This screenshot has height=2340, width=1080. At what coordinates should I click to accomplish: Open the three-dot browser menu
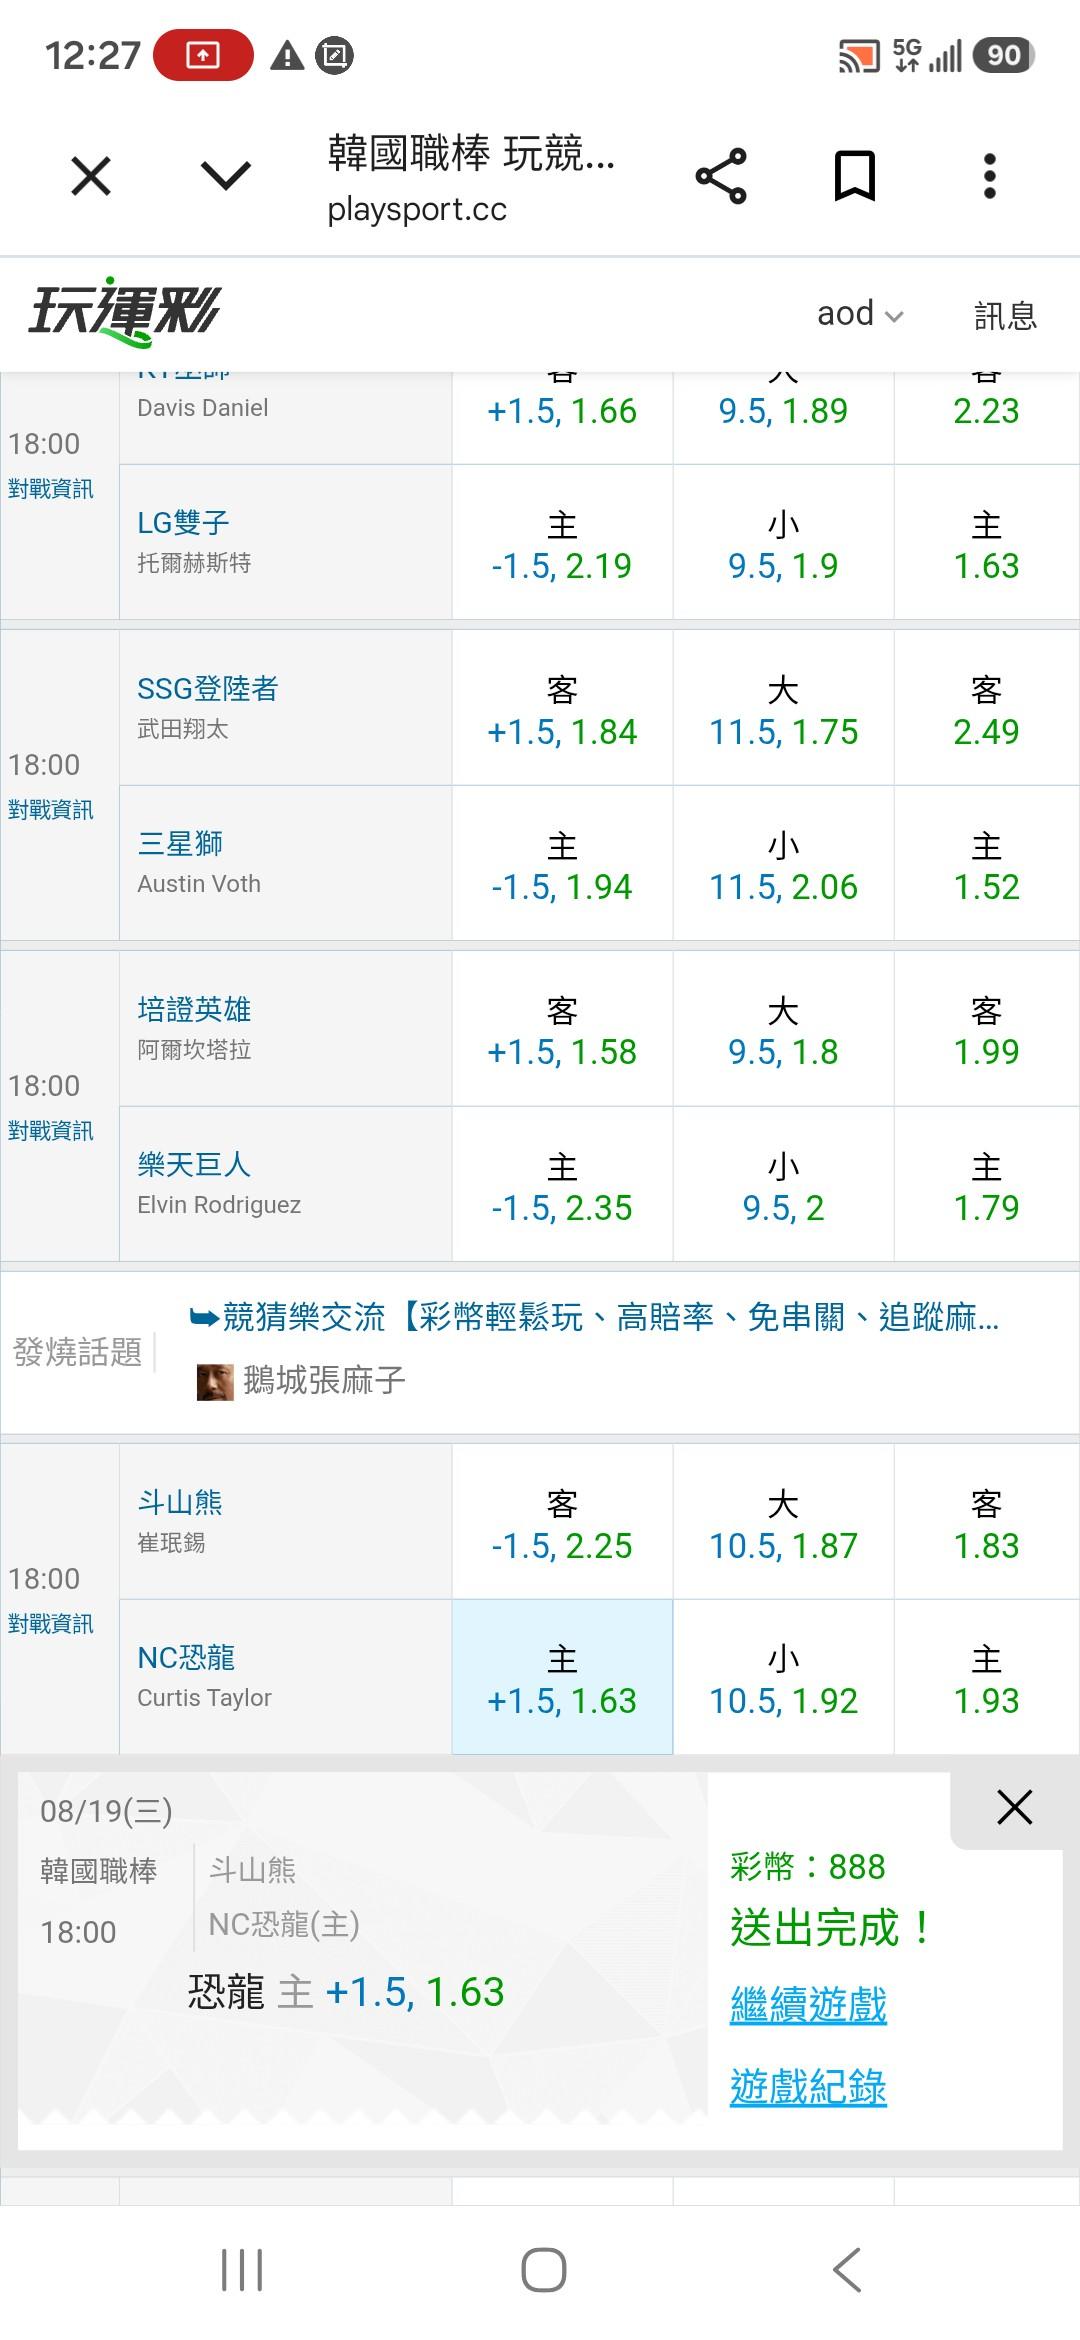989,176
